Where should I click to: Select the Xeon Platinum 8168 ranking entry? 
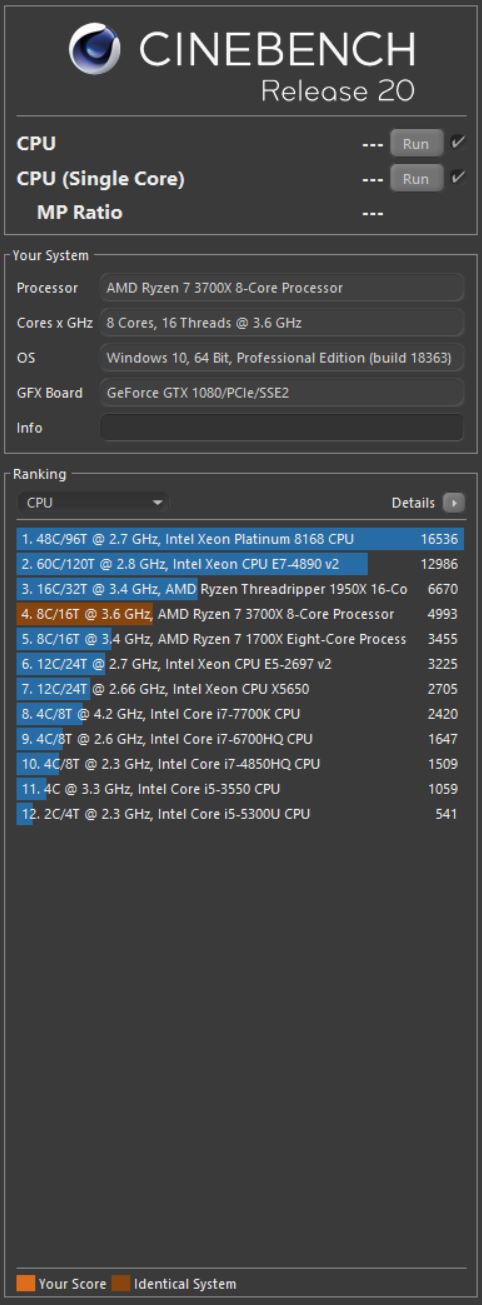[240, 539]
